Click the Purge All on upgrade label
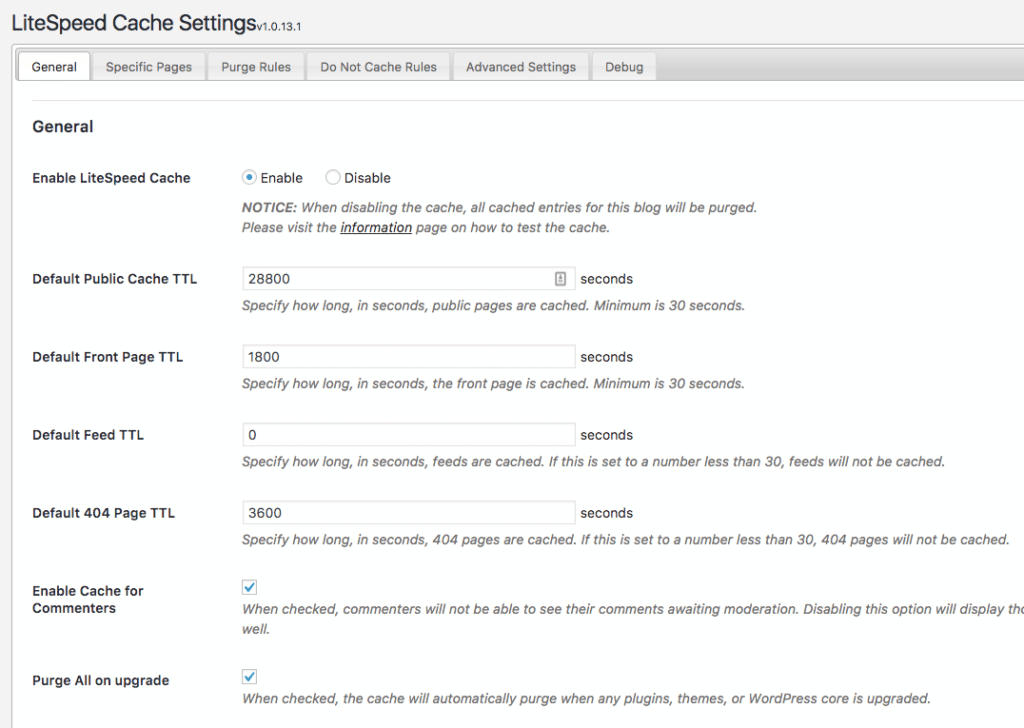Viewport: 1024px width, 728px height. [x=101, y=680]
